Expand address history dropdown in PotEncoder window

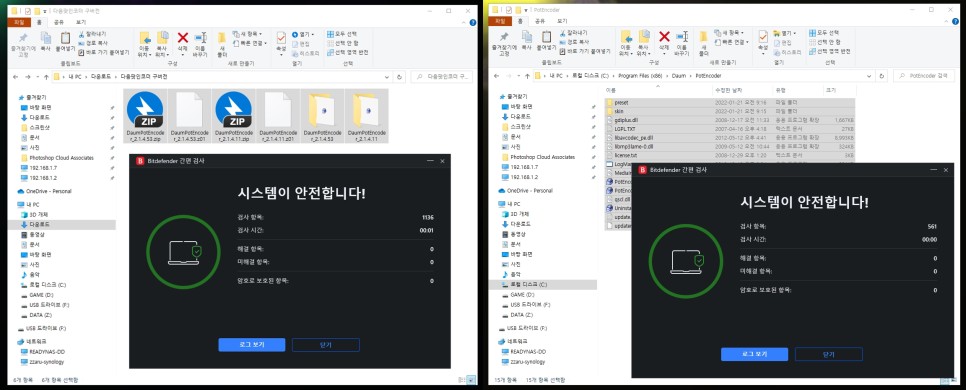click(x=869, y=76)
